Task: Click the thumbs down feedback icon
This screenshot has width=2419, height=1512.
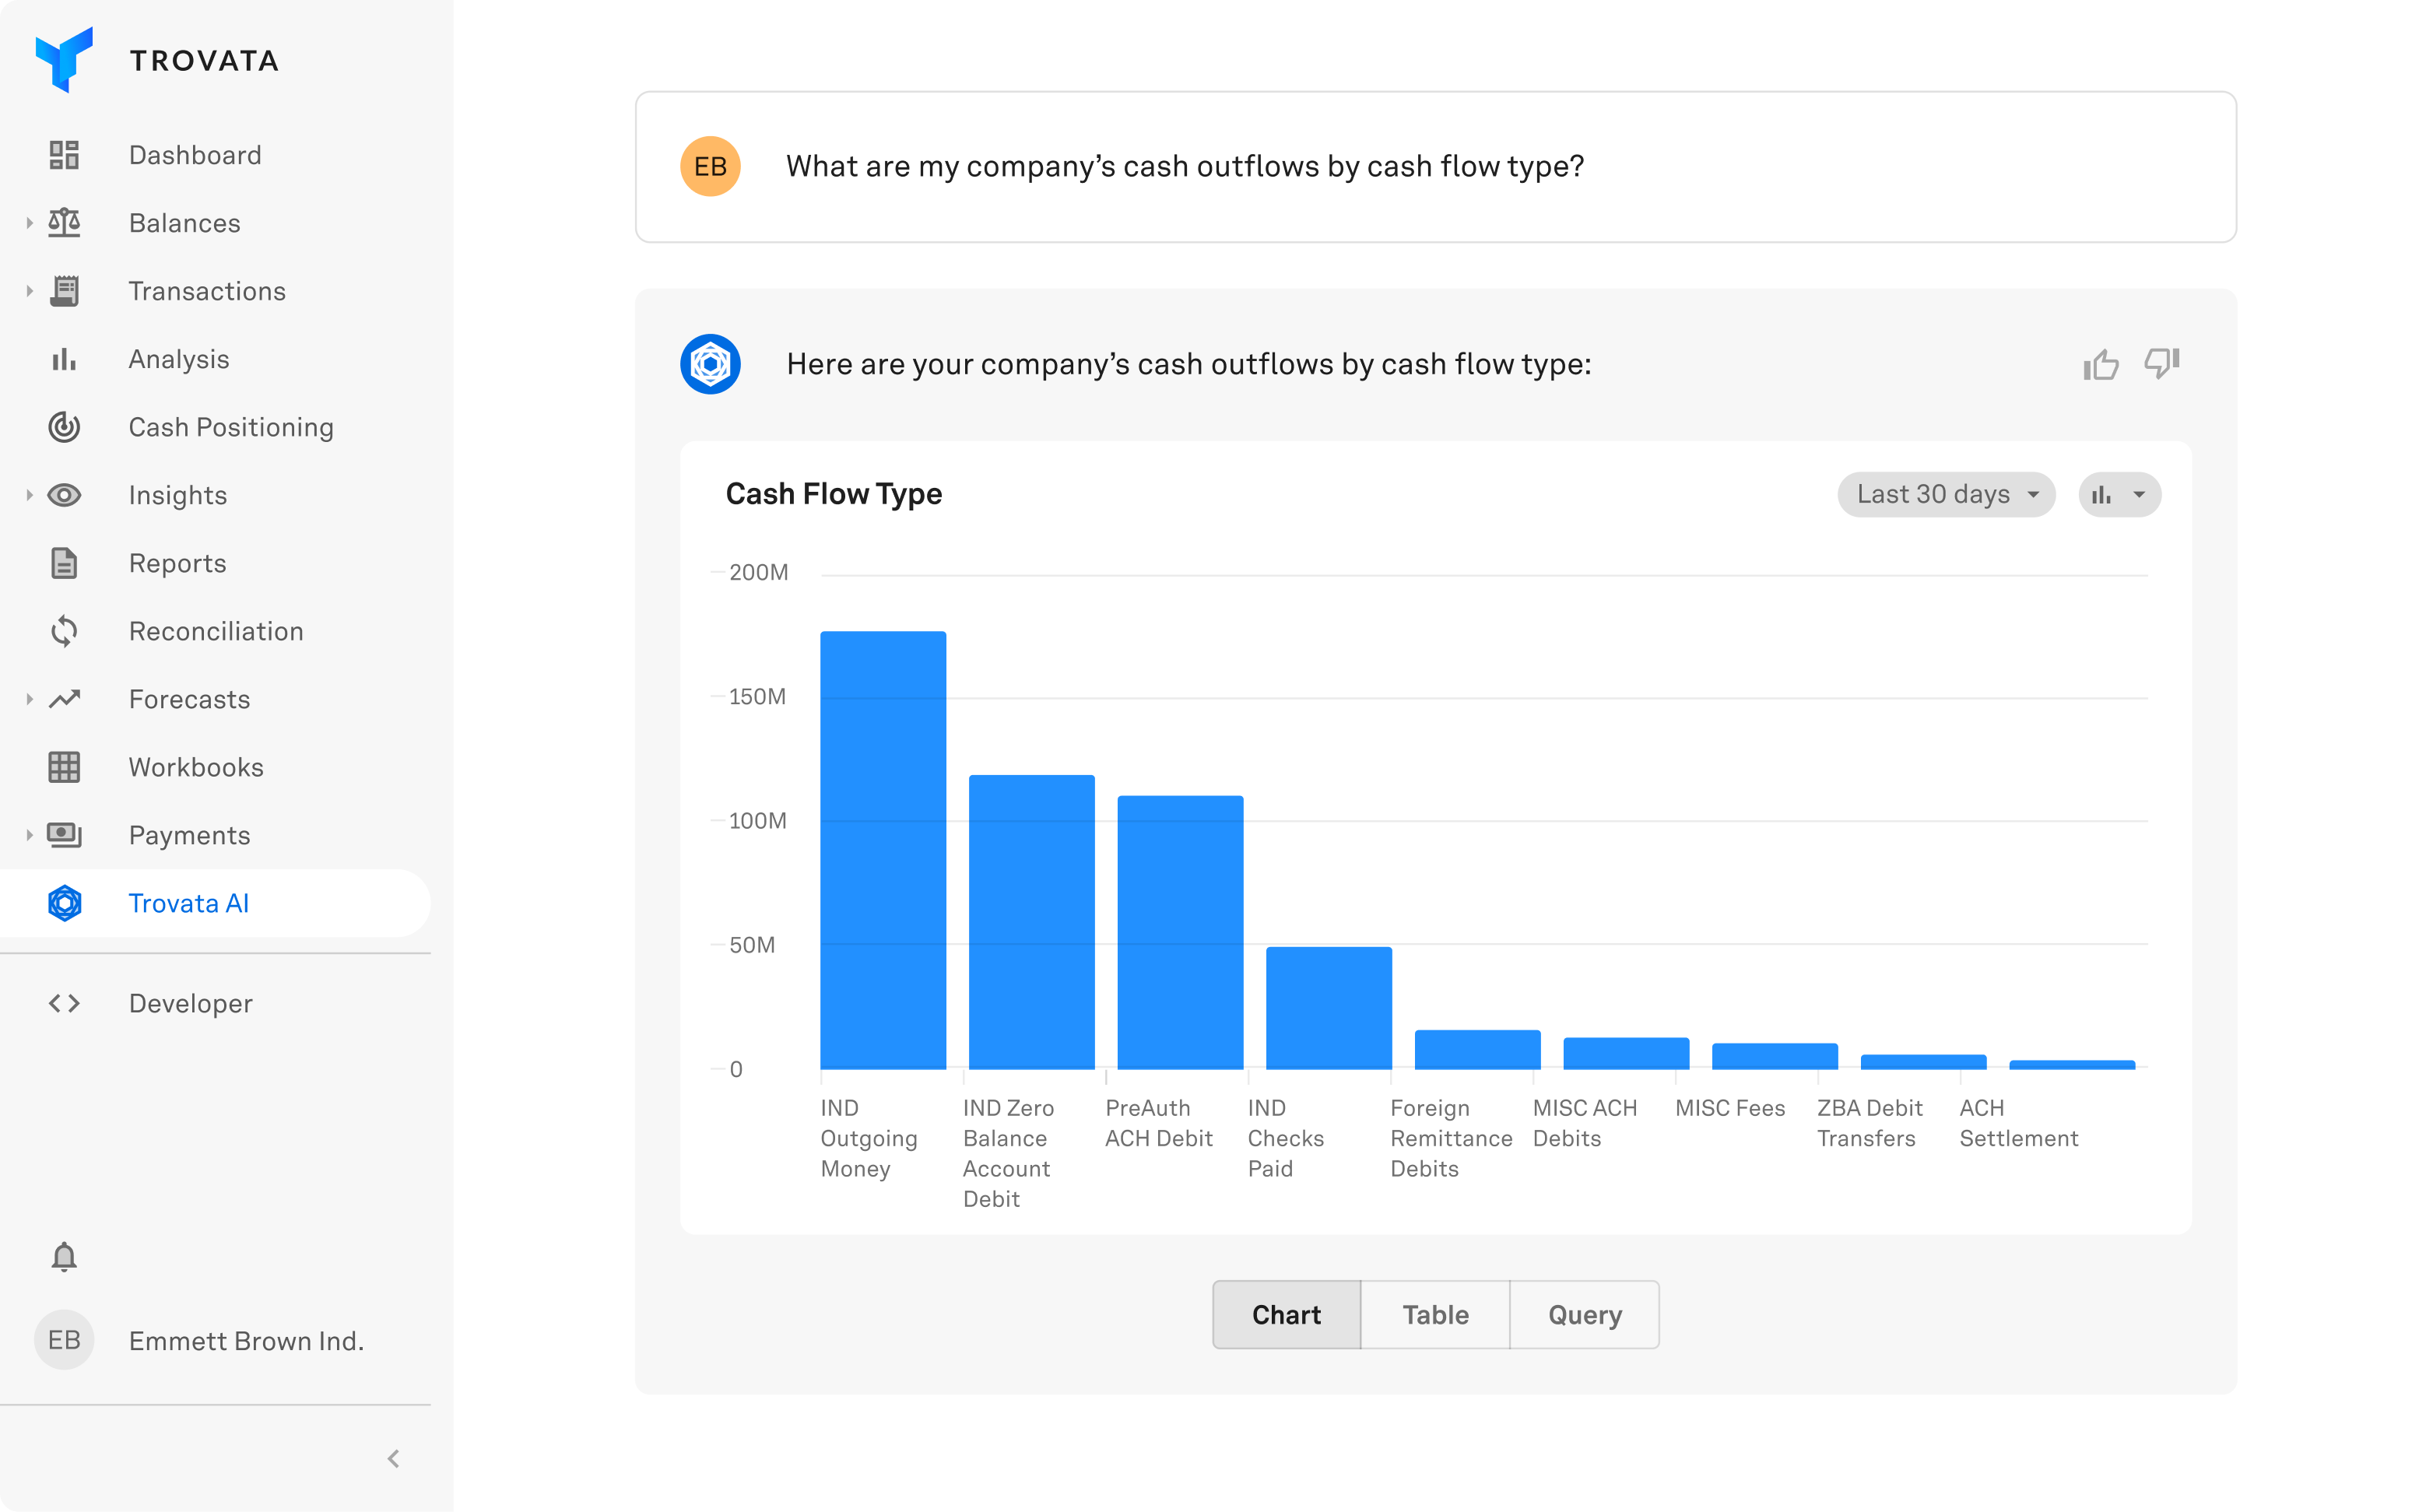Action: click(x=2161, y=362)
